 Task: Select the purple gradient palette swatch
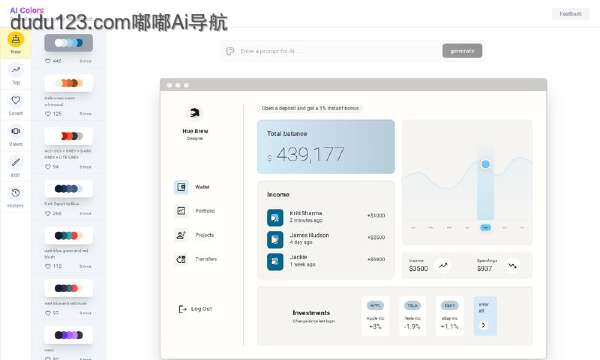[x=68, y=335]
